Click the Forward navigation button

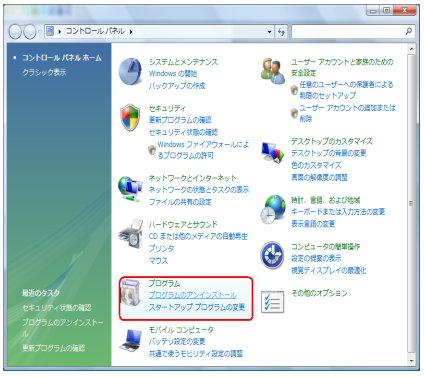point(30,32)
